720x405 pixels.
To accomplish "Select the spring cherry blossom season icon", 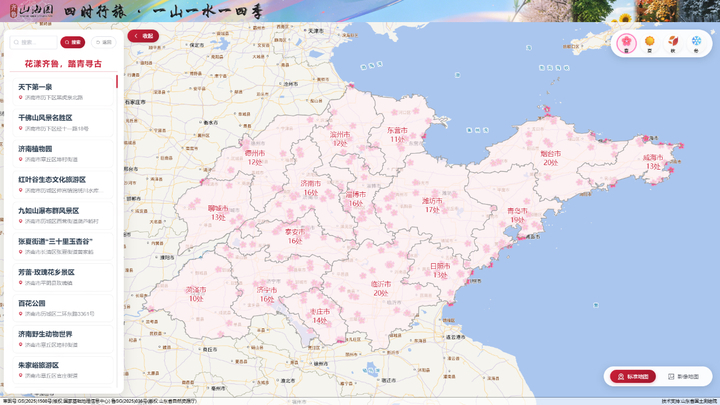I will tap(626, 43).
